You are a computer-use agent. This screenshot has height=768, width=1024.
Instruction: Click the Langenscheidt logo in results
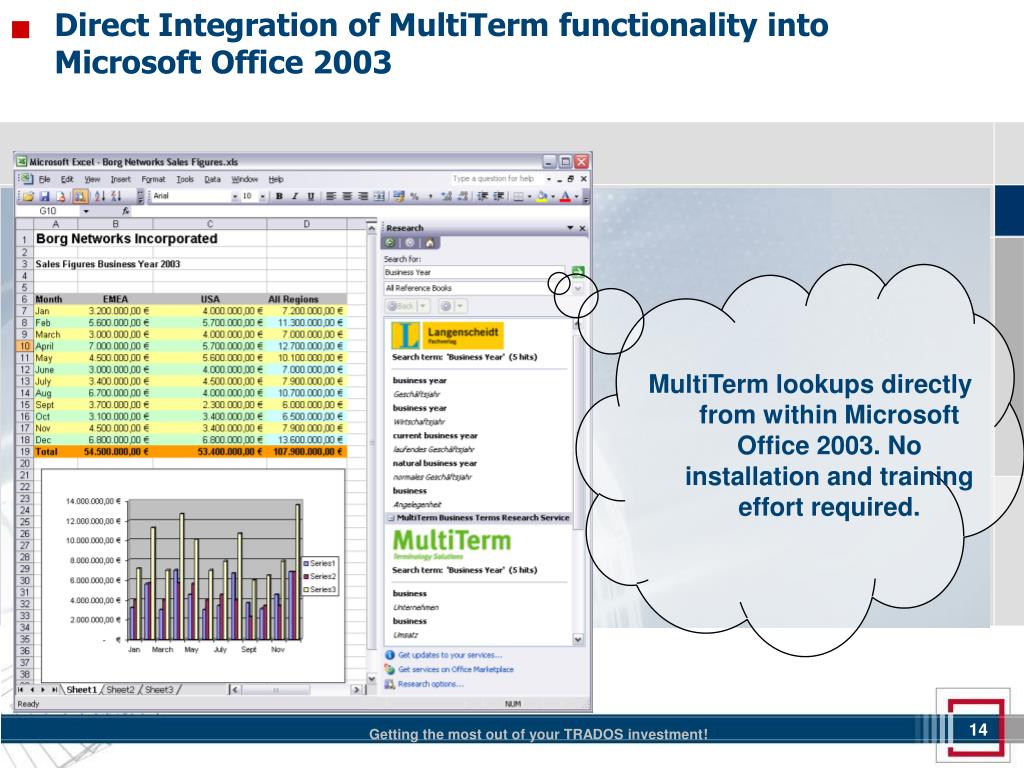[x=447, y=335]
